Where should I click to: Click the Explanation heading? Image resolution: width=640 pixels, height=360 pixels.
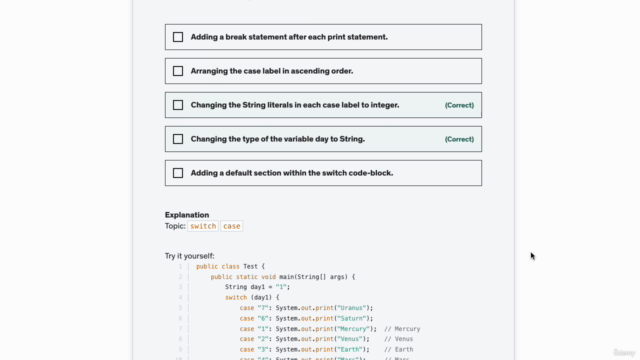coord(187,215)
